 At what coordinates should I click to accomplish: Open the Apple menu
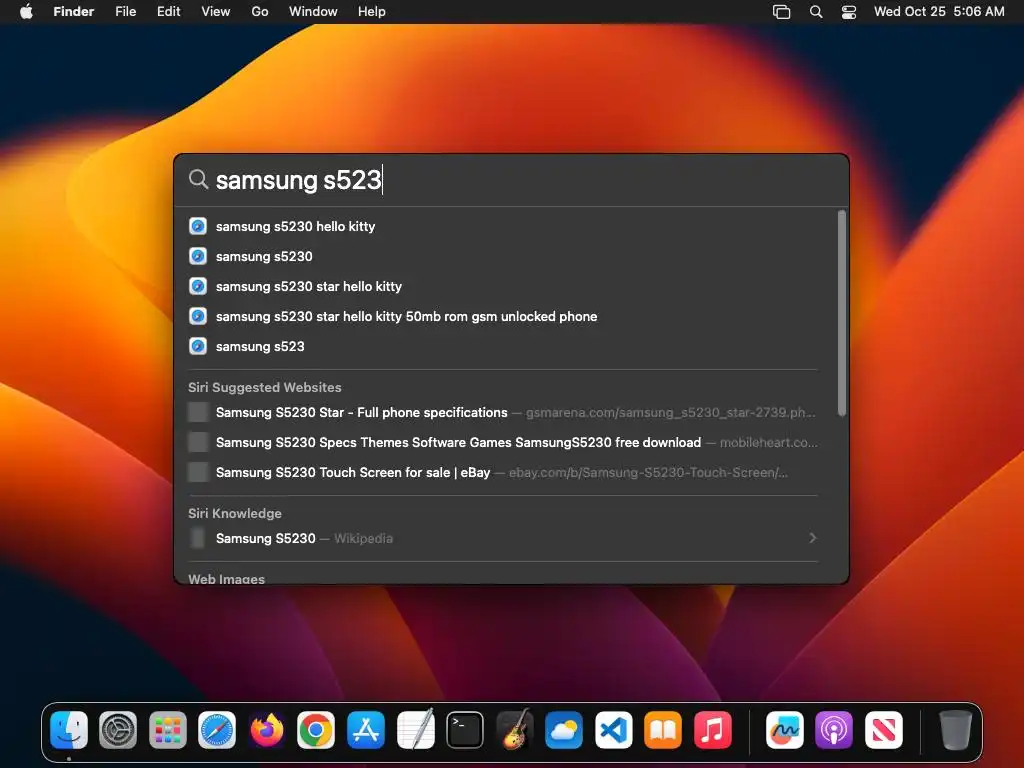point(26,12)
